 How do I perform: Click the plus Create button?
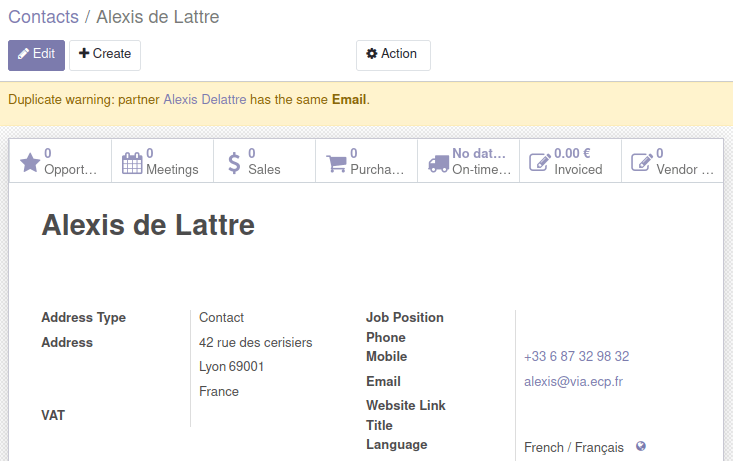[x=105, y=55]
